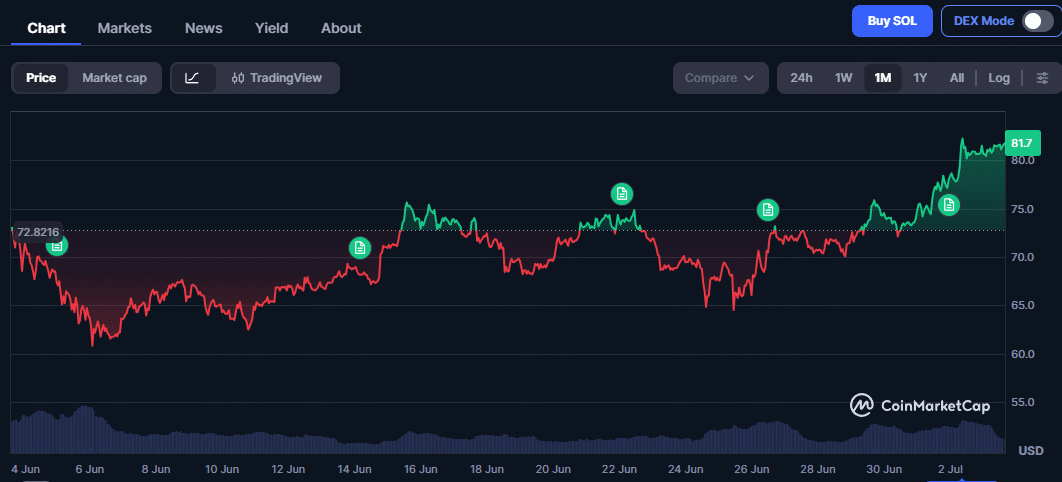
Task: Click the 72.8216 opening price label
Action: click(38, 232)
